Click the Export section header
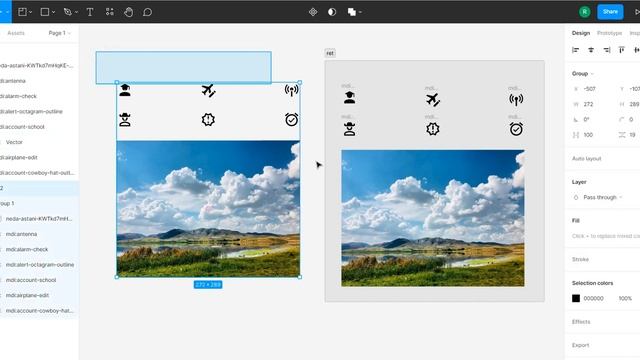Screen dimensions: 640x360 580,345
